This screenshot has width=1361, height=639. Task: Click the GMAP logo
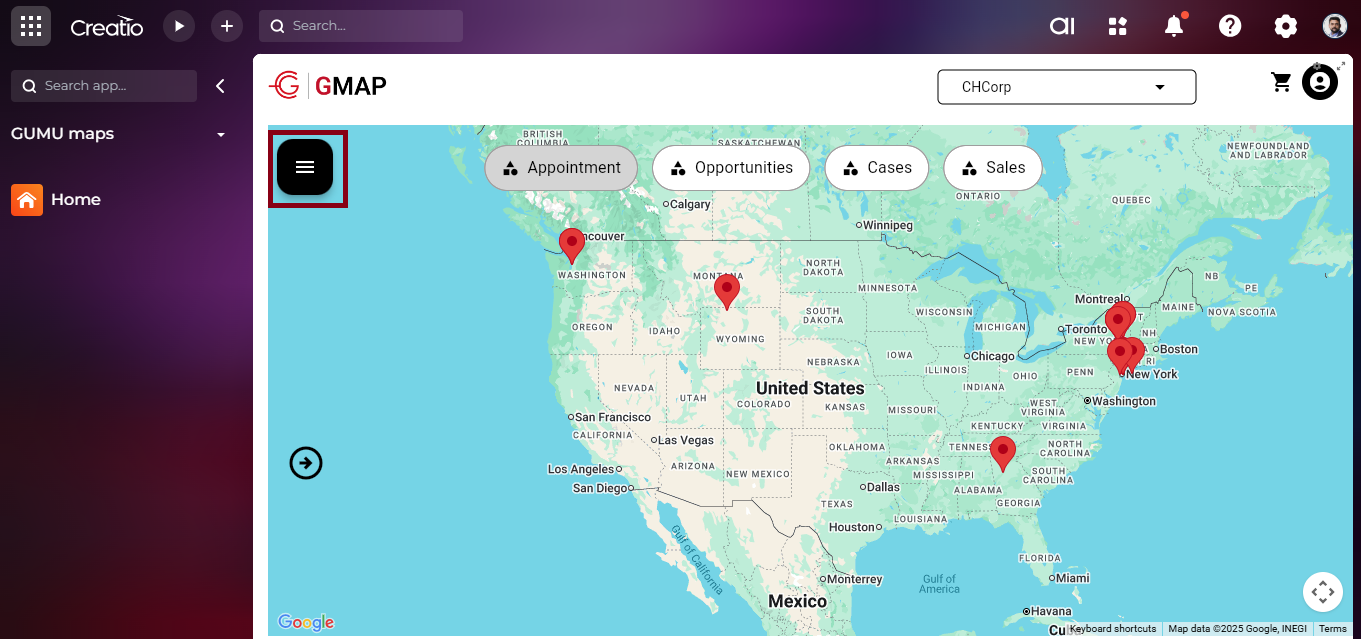(328, 86)
